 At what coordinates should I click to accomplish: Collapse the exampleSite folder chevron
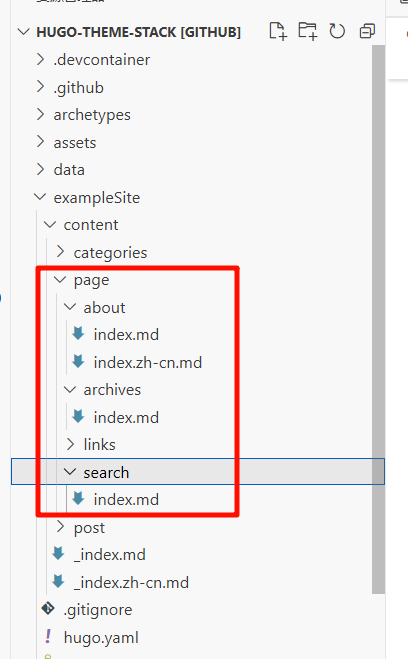(40, 197)
